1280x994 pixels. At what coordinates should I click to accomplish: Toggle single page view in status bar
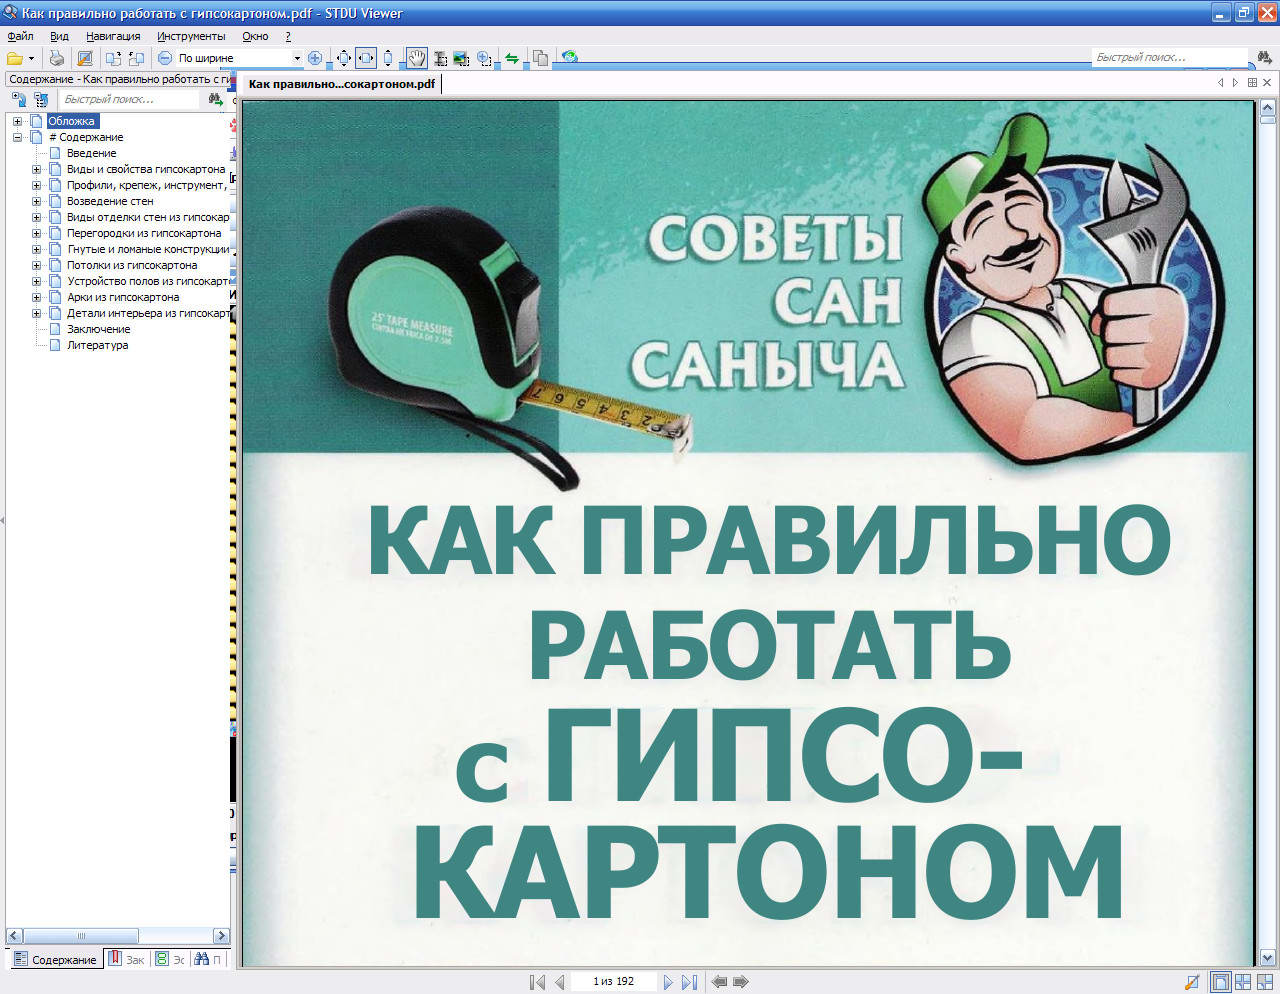click(x=1220, y=982)
